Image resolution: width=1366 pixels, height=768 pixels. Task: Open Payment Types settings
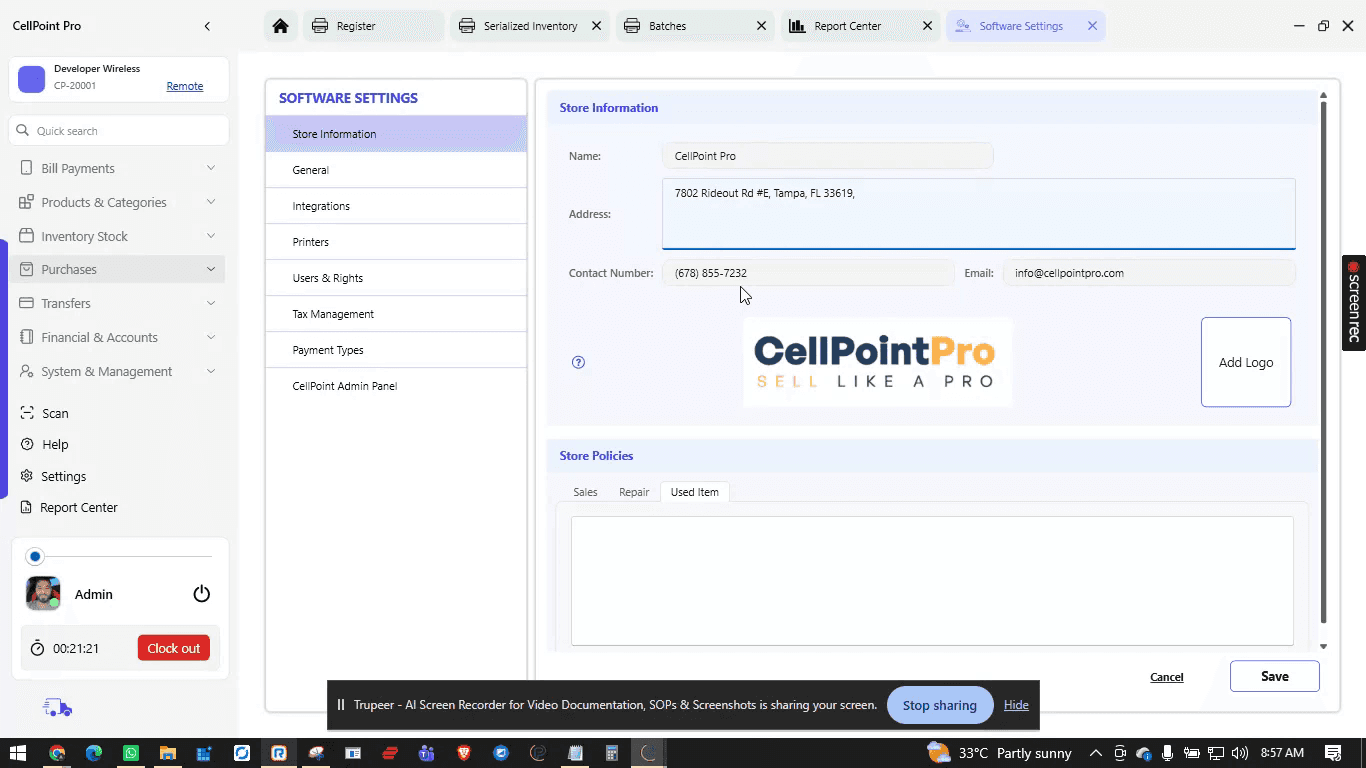pyautogui.click(x=396, y=350)
